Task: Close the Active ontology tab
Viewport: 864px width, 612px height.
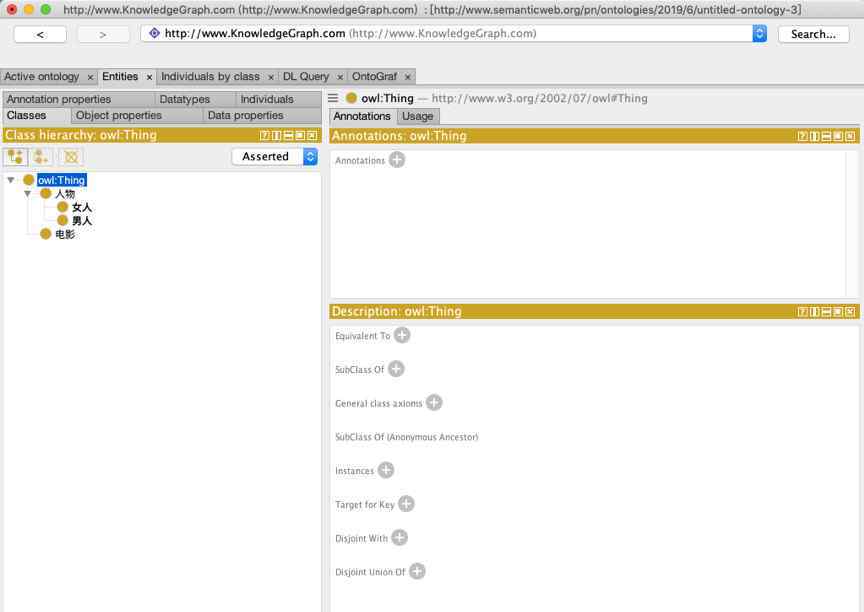Action: pos(90,78)
